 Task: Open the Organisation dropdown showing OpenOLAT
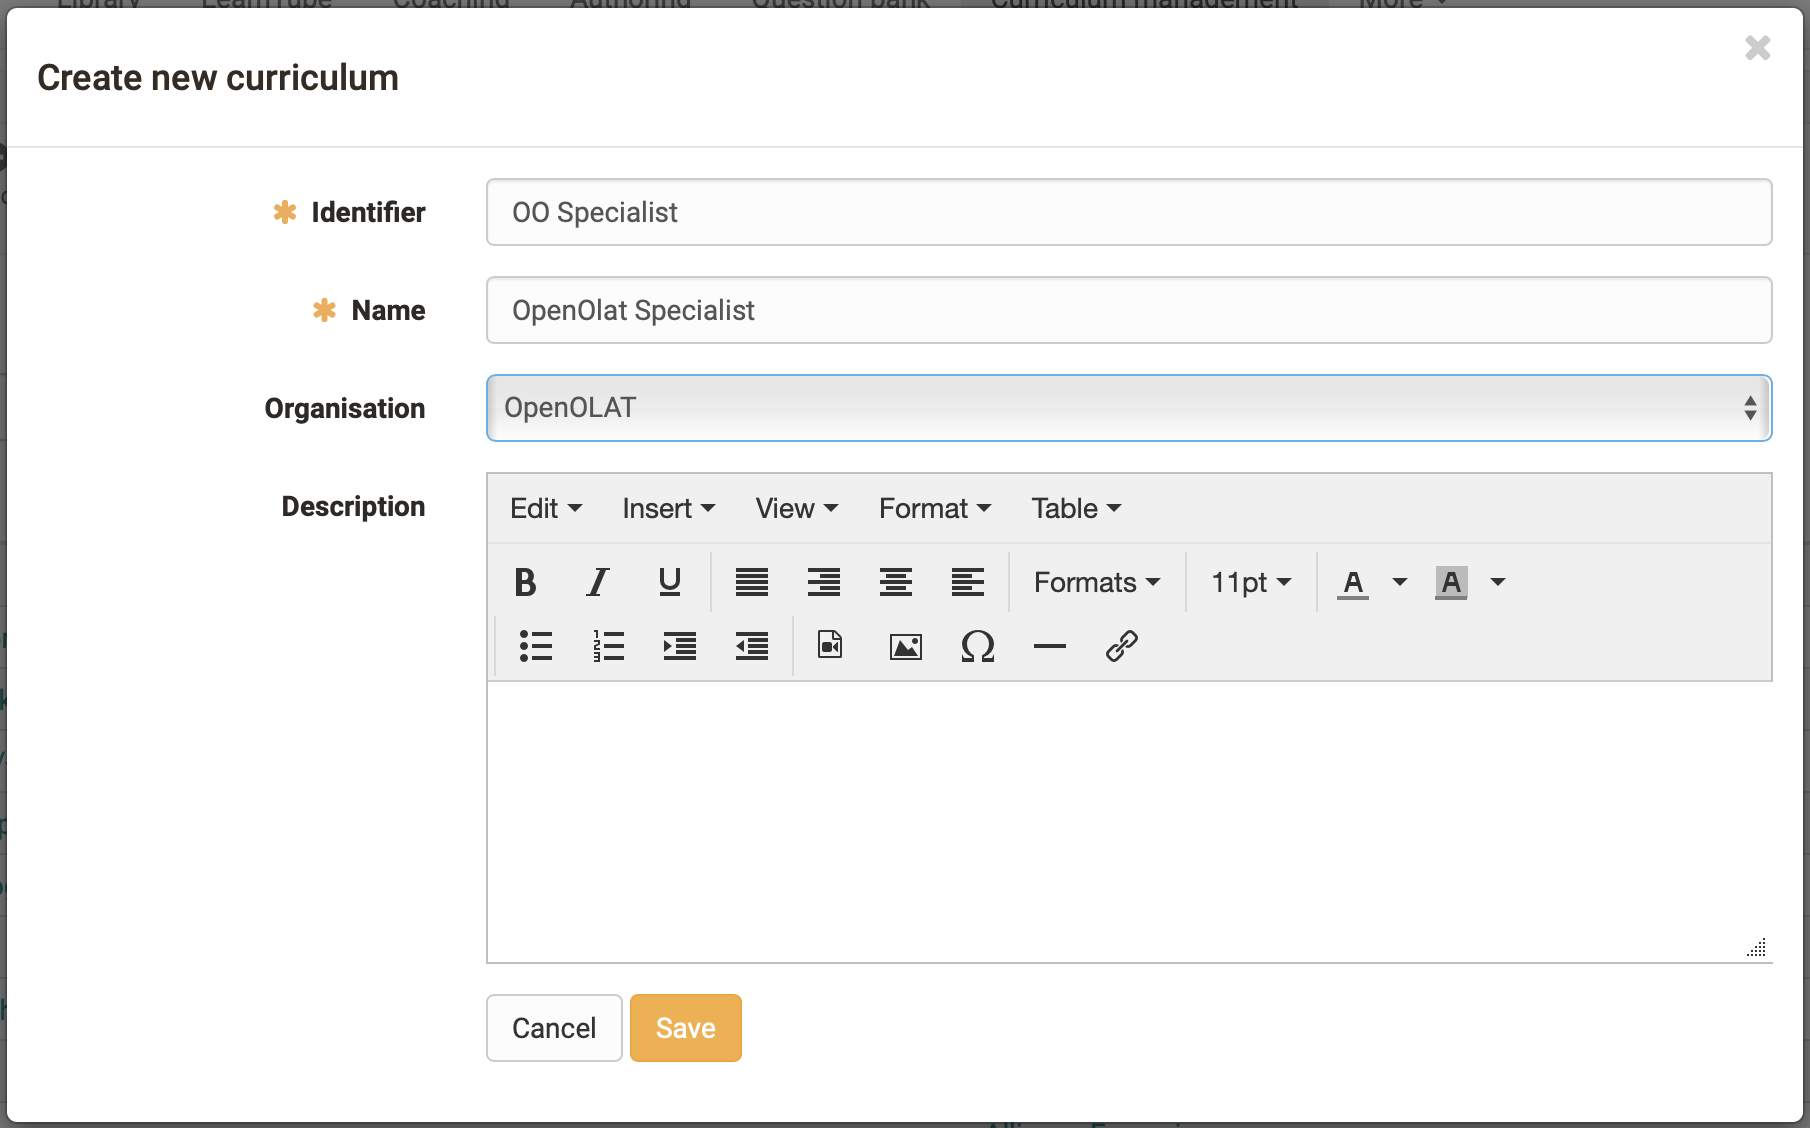click(1129, 408)
